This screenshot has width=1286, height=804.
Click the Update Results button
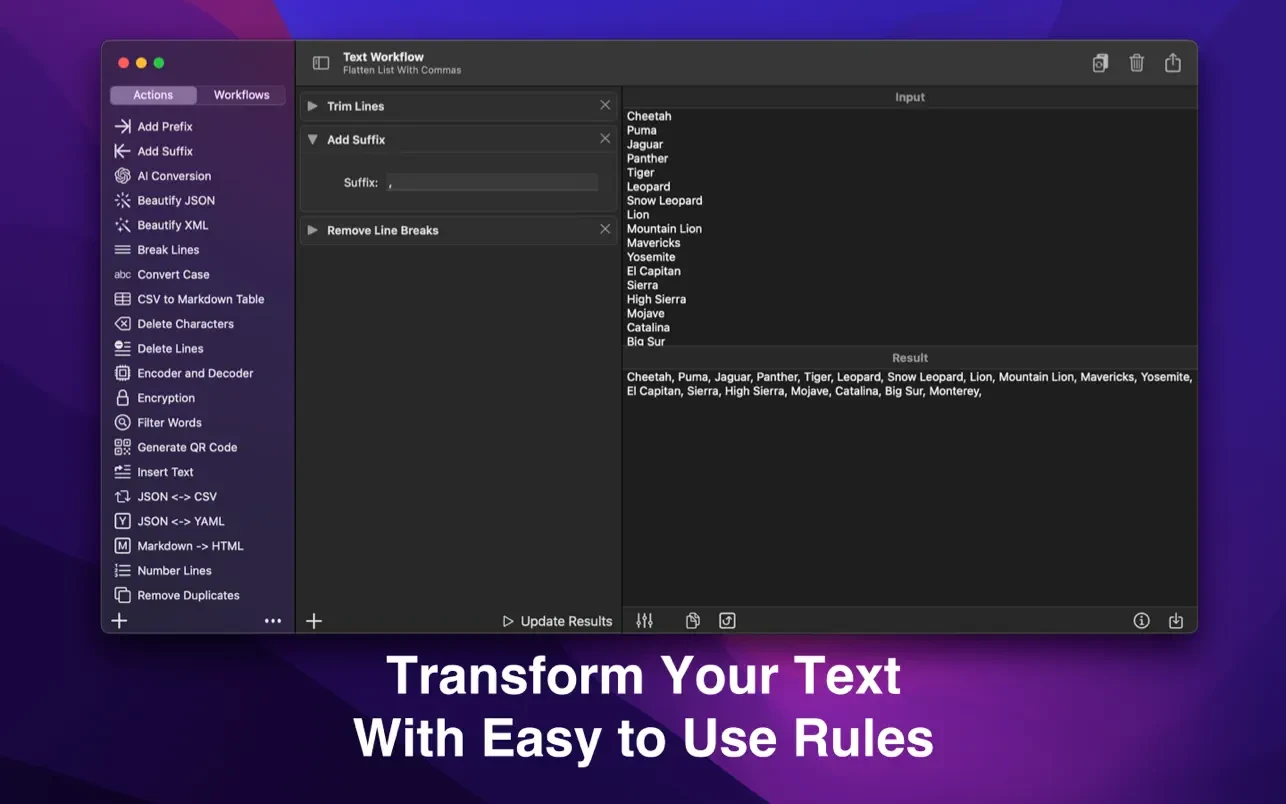pyautogui.click(x=557, y=620)
